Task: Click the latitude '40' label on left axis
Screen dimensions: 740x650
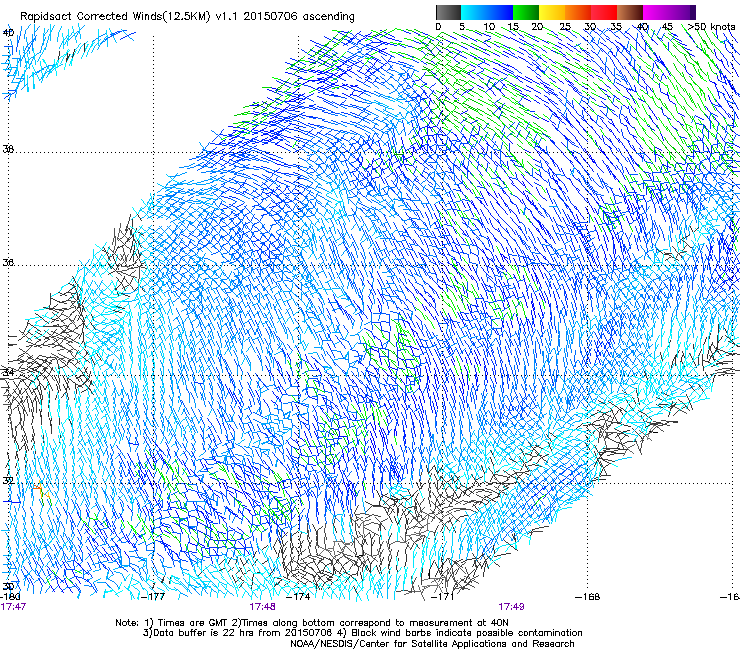Action: [x=8, y=33]
